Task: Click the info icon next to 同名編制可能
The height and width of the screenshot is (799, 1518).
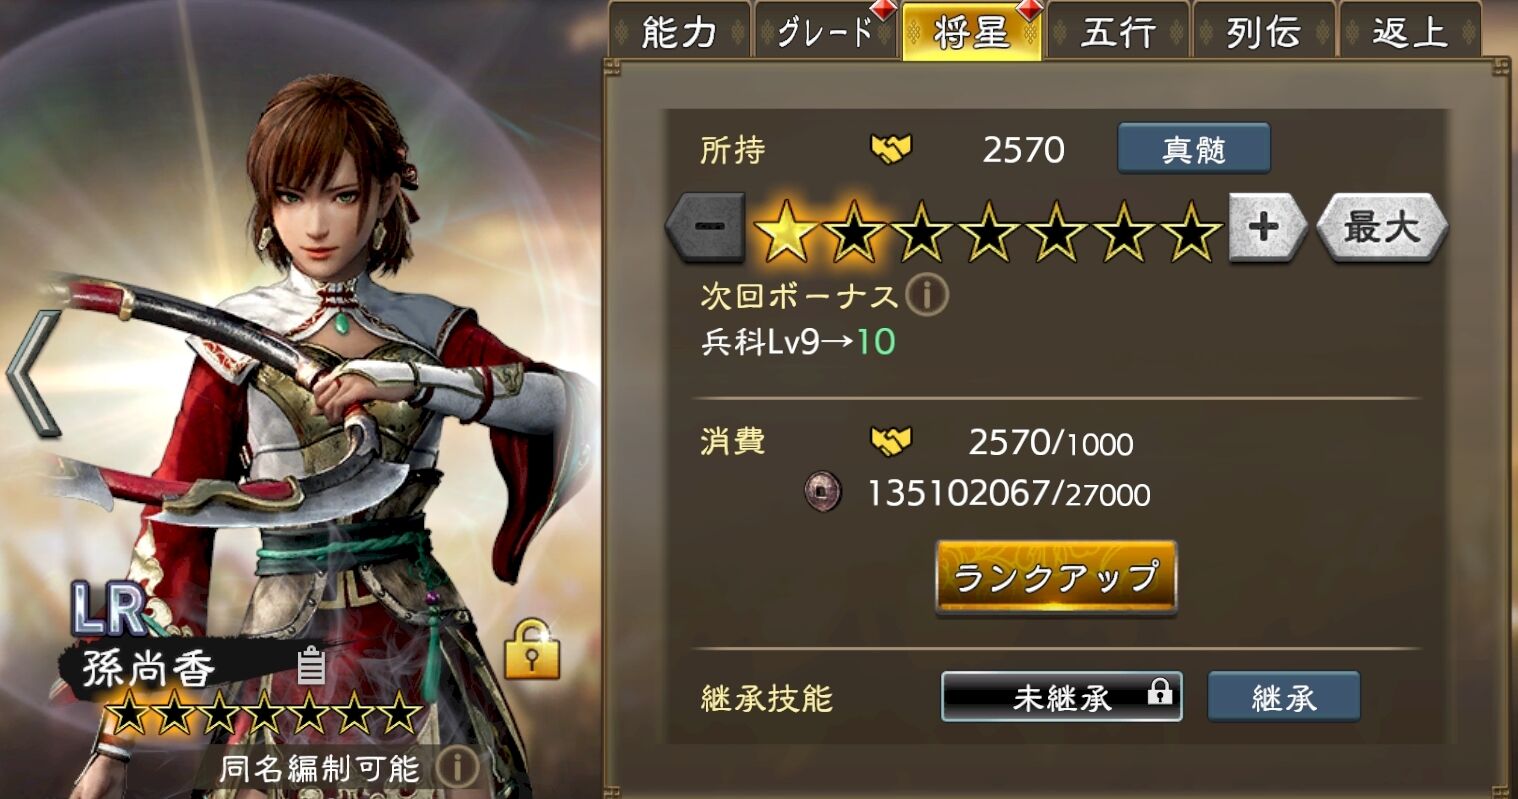Action: tap(457, 768)
